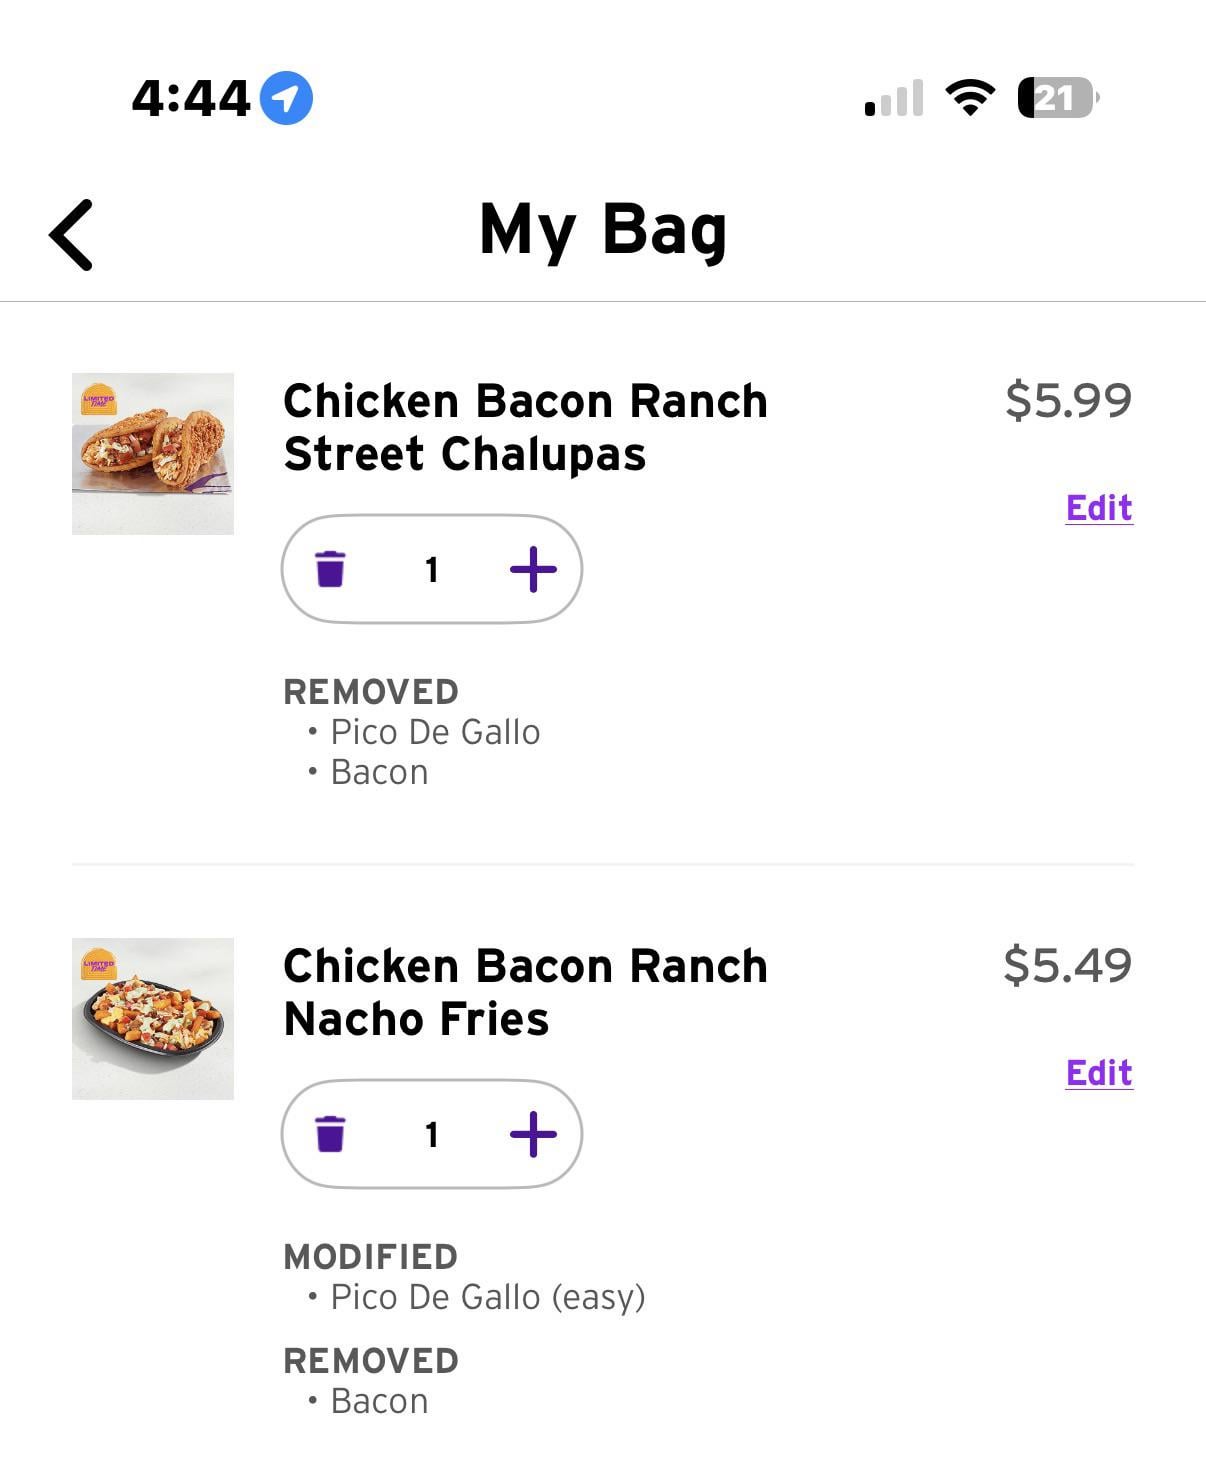
Task: Tap the Street Chalupas quantity number
Action: pyautogui.click(x=432, y=570)
